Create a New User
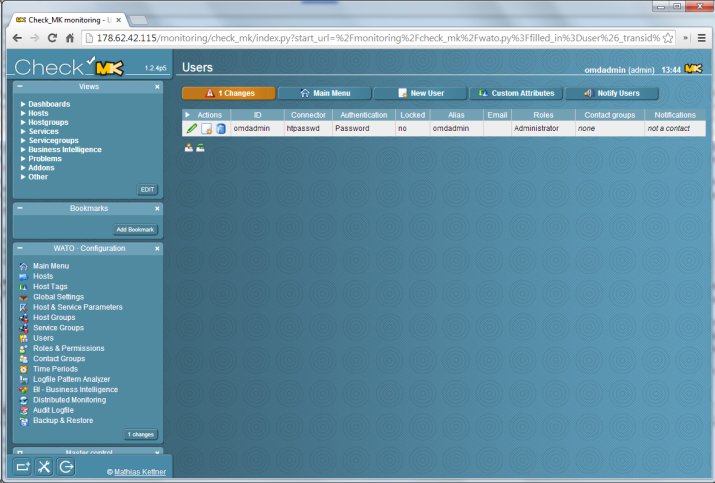The height and width of the screenshot is (483, 715). pyautogui.click(x=420, y=93)
